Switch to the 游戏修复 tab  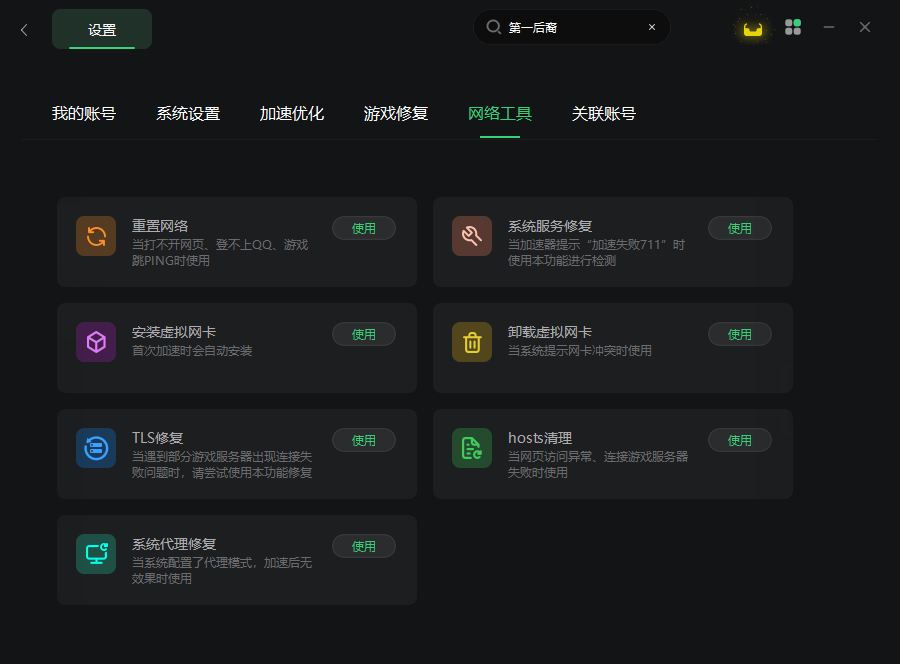396,114
